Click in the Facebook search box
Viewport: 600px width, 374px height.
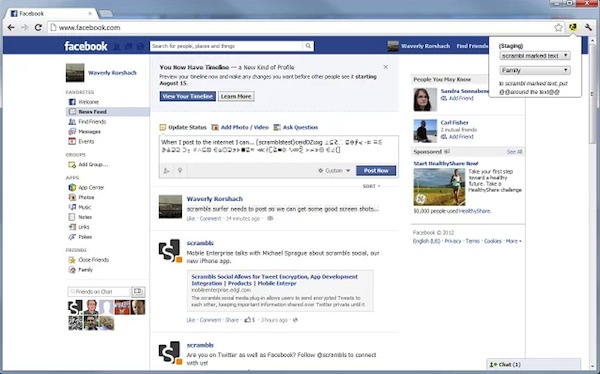tap(227, 46)
